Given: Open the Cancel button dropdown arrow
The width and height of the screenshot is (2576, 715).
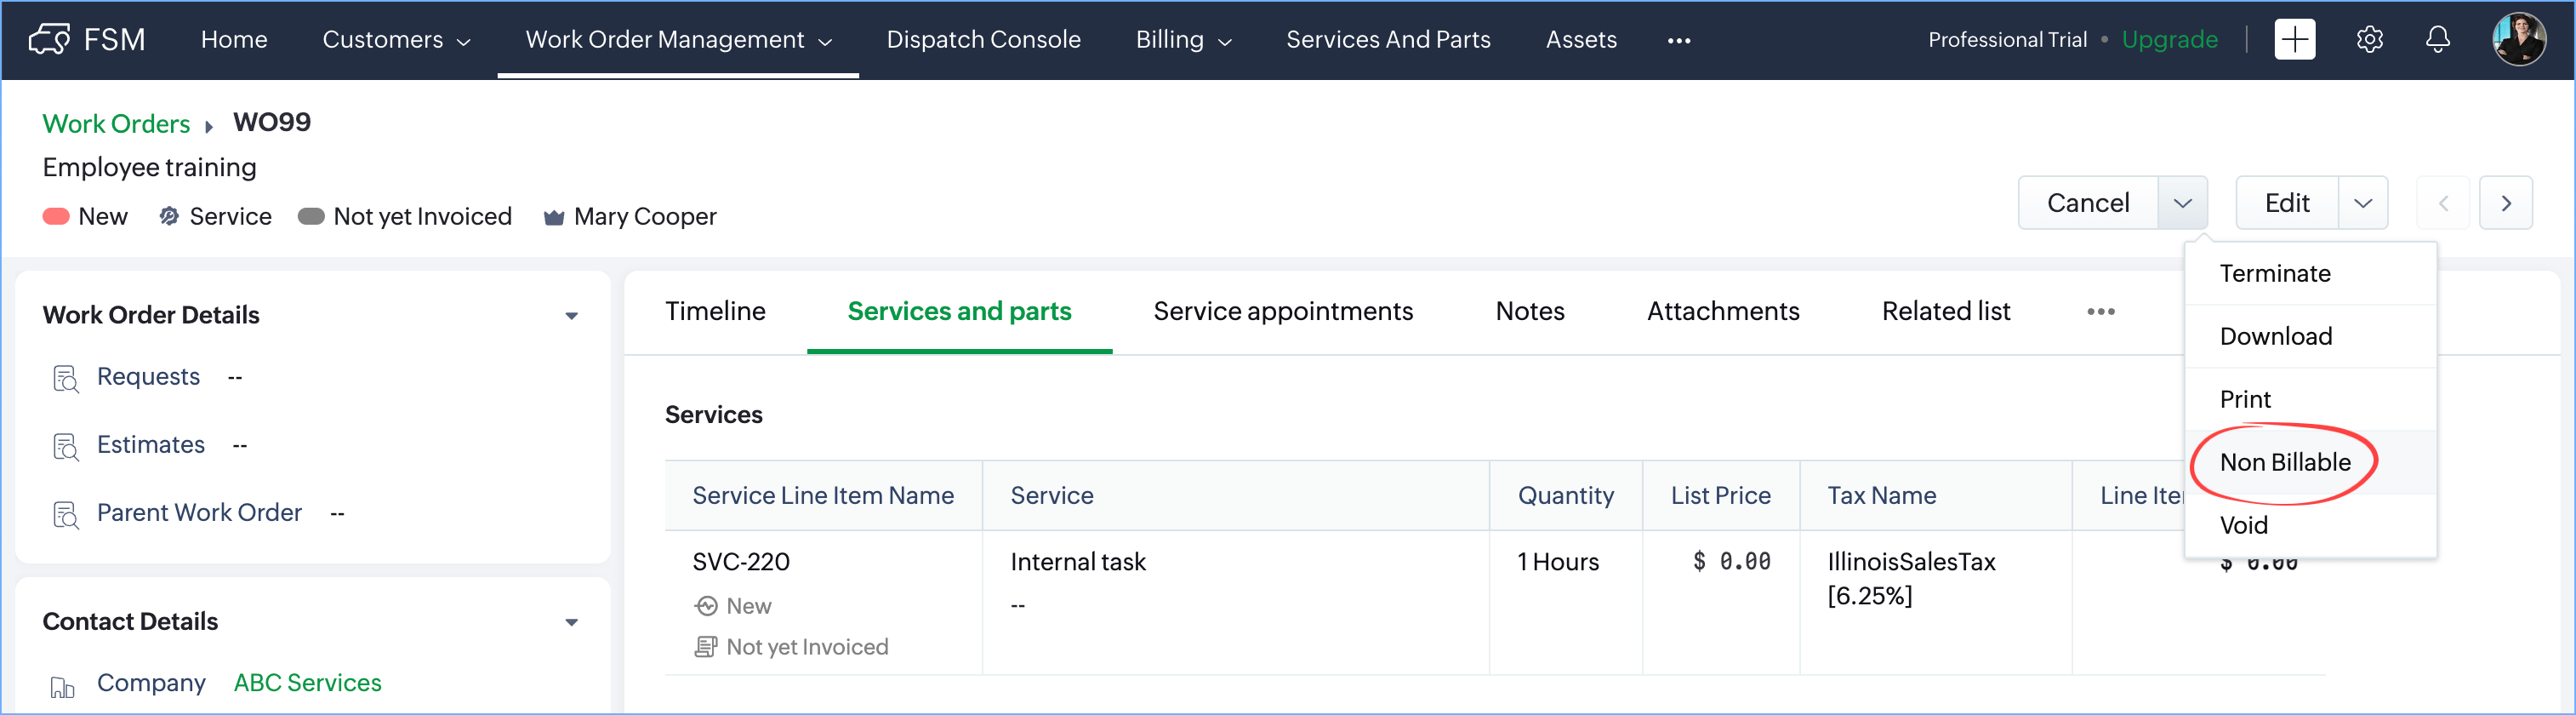Looking at the screenshot, I should click(x=2182, y=203).
